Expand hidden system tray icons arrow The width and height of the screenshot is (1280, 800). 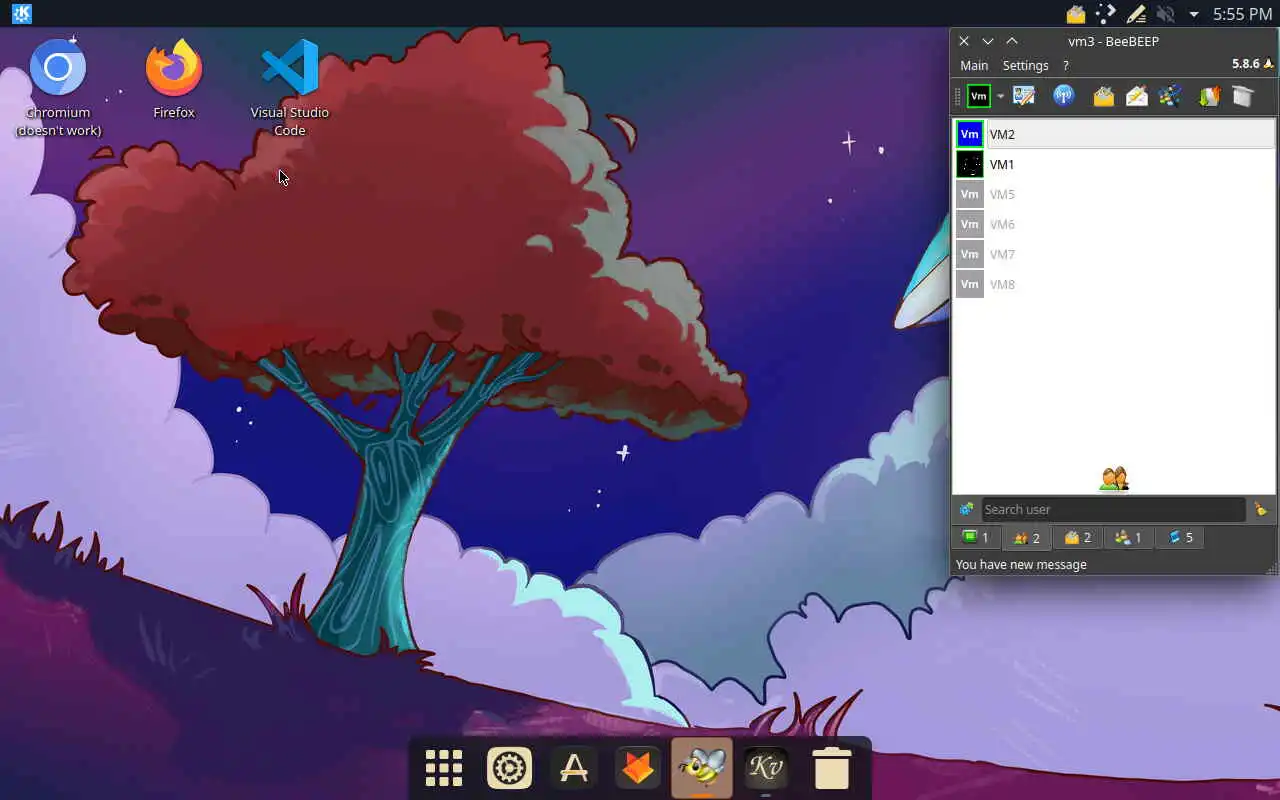point(1193,15)
